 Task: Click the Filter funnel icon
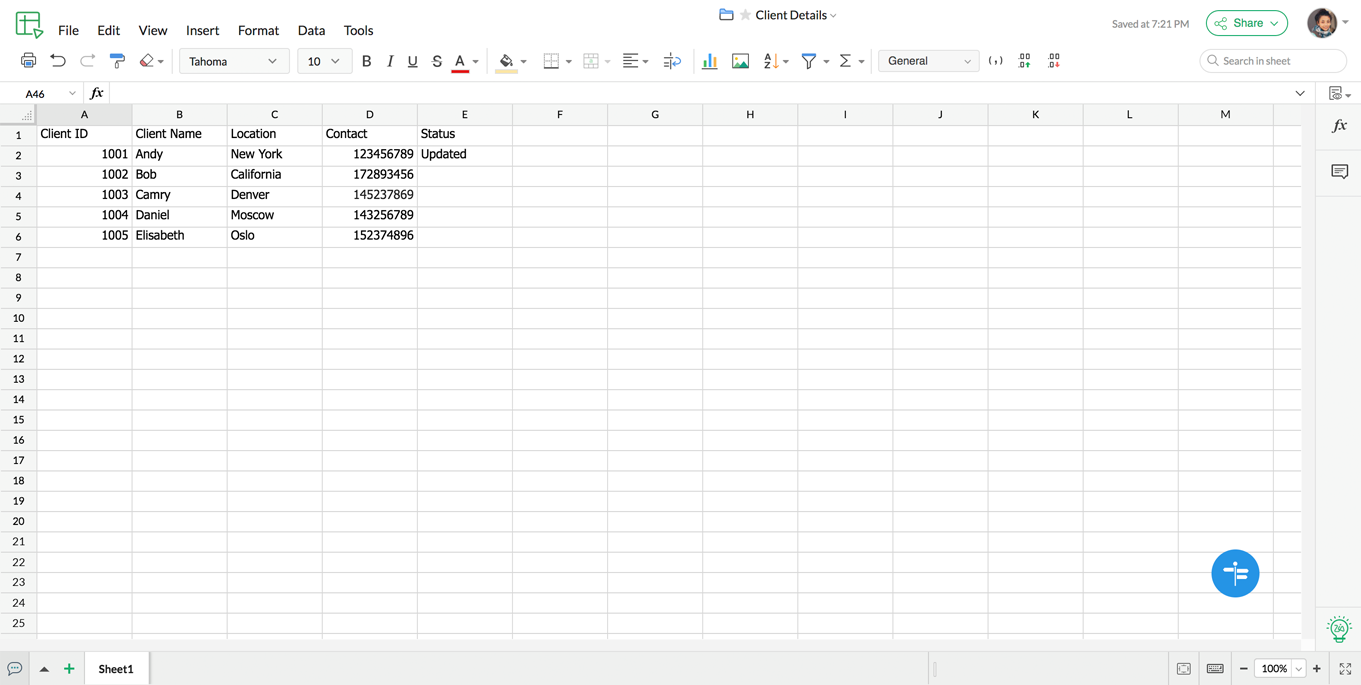click(x=809, y=61)
